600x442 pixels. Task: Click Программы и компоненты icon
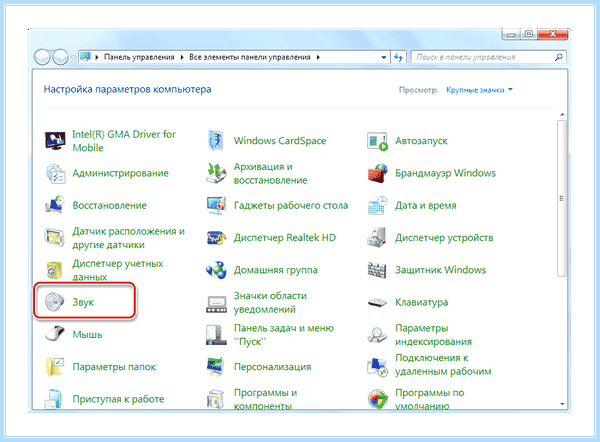(x=216, y=399)
